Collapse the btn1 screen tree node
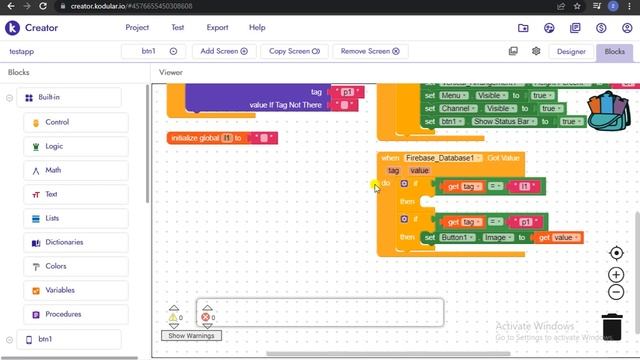The width and height of the screenshot is (640, 360). [9, 340]
